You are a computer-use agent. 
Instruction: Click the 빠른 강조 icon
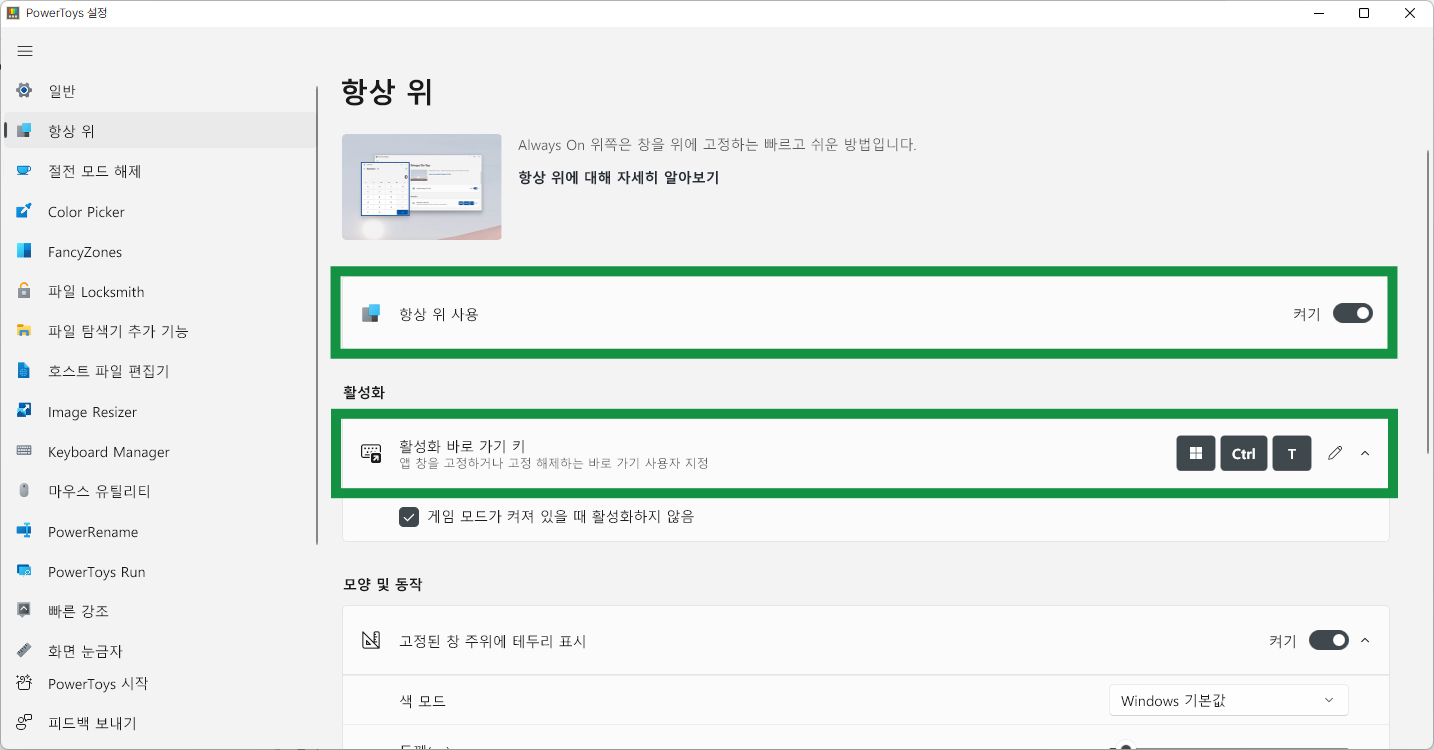24,610
